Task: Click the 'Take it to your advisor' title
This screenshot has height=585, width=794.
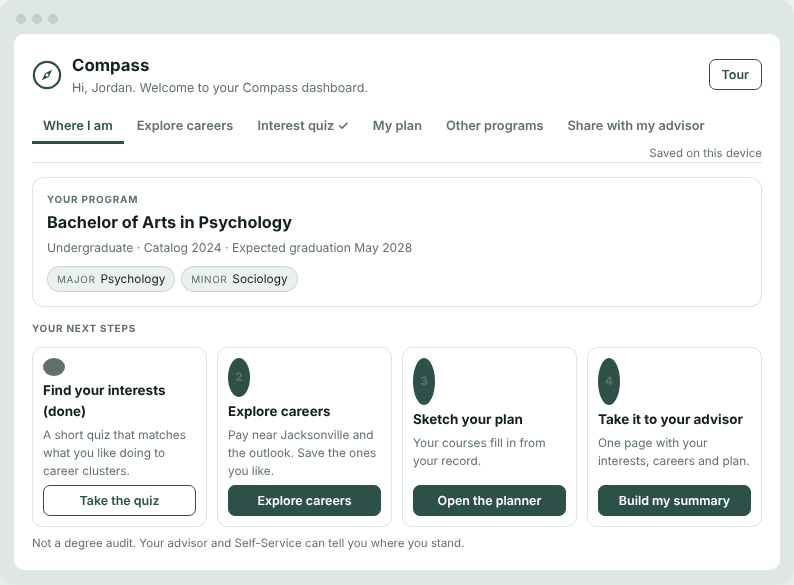Action: [x=670, y=419]
